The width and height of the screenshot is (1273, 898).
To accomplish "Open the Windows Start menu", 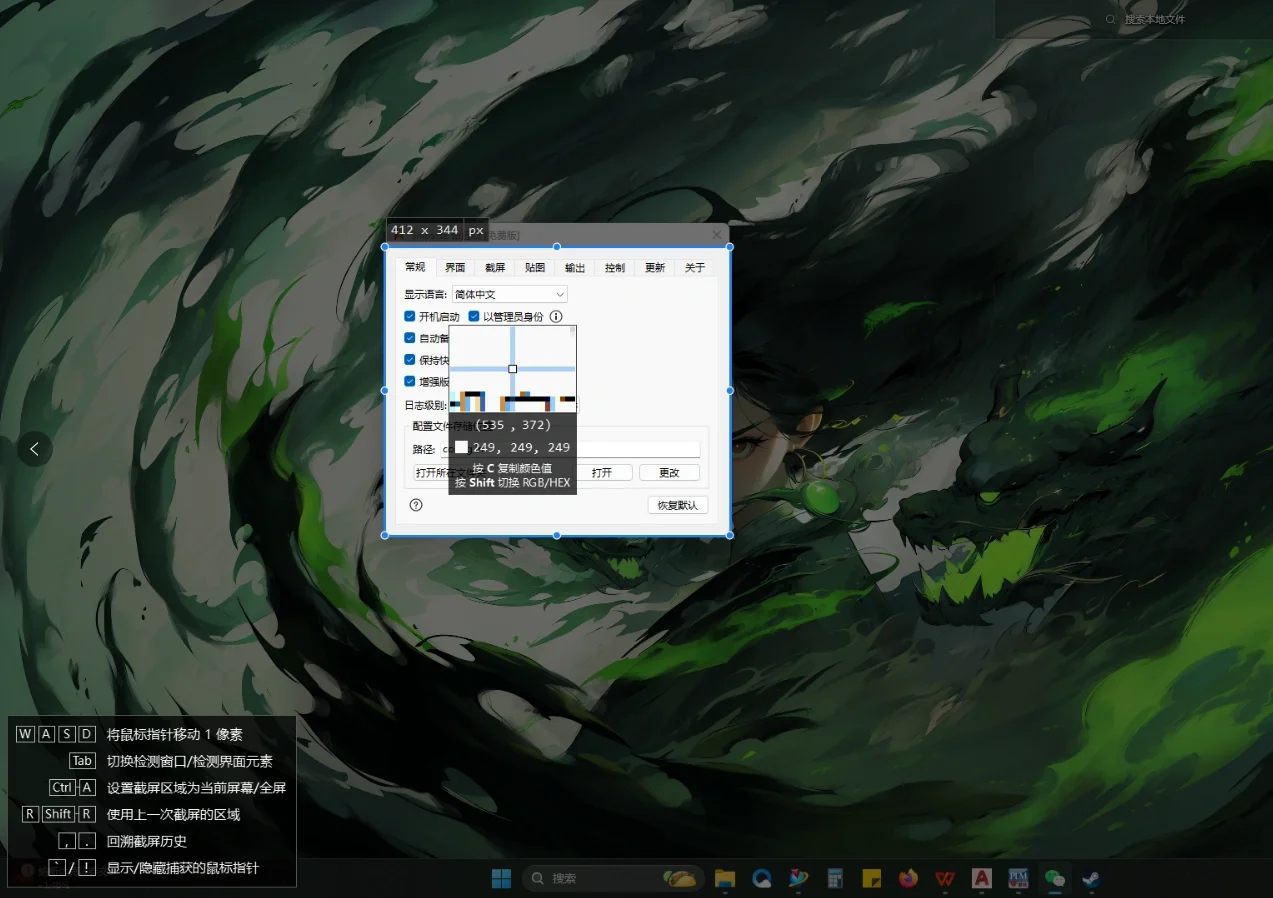I will [x=502, y=878].
